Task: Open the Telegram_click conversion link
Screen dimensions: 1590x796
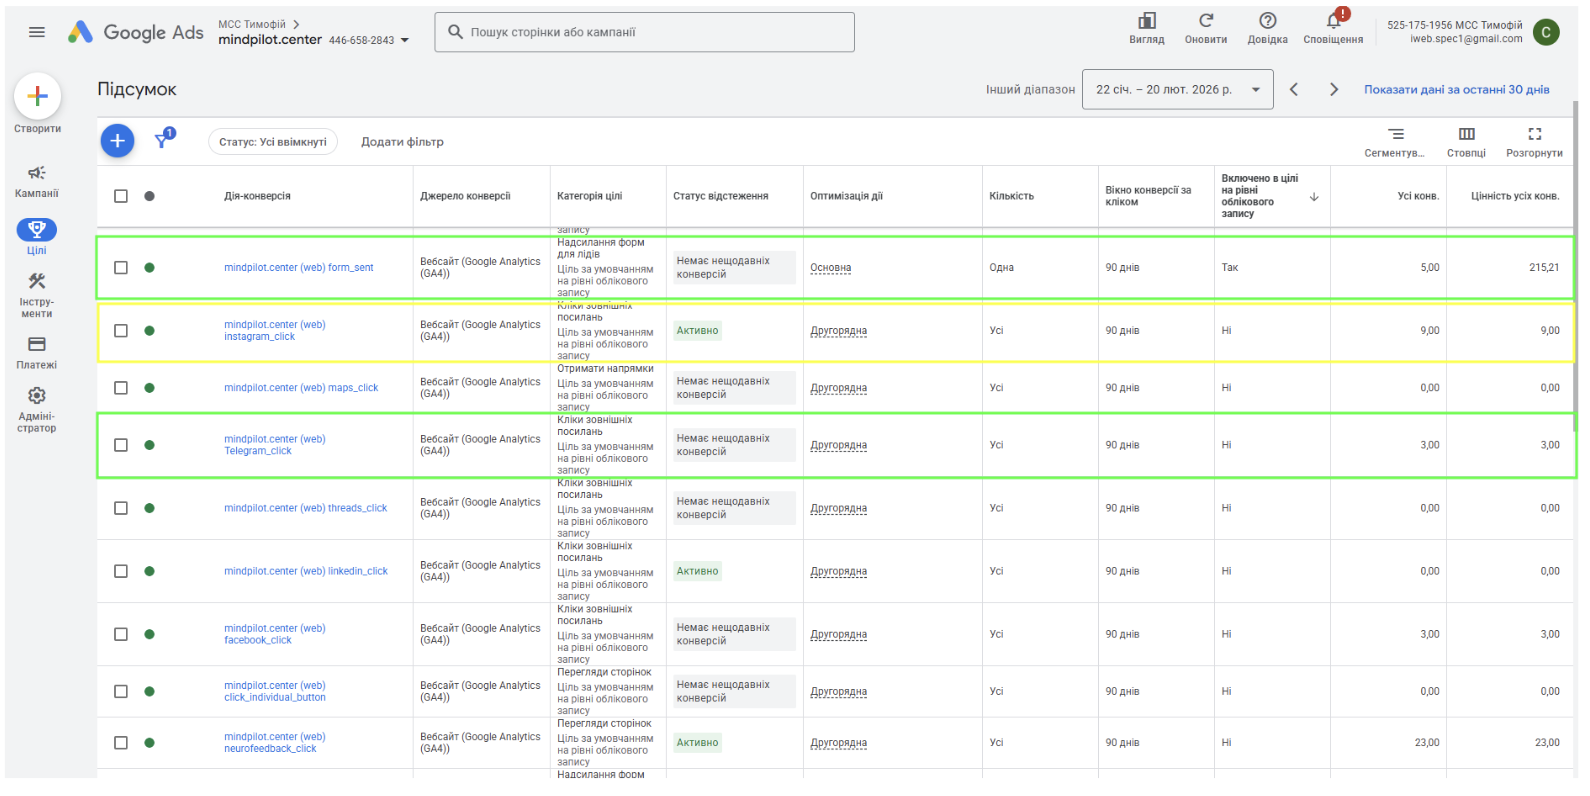Action: click(275, 445)
